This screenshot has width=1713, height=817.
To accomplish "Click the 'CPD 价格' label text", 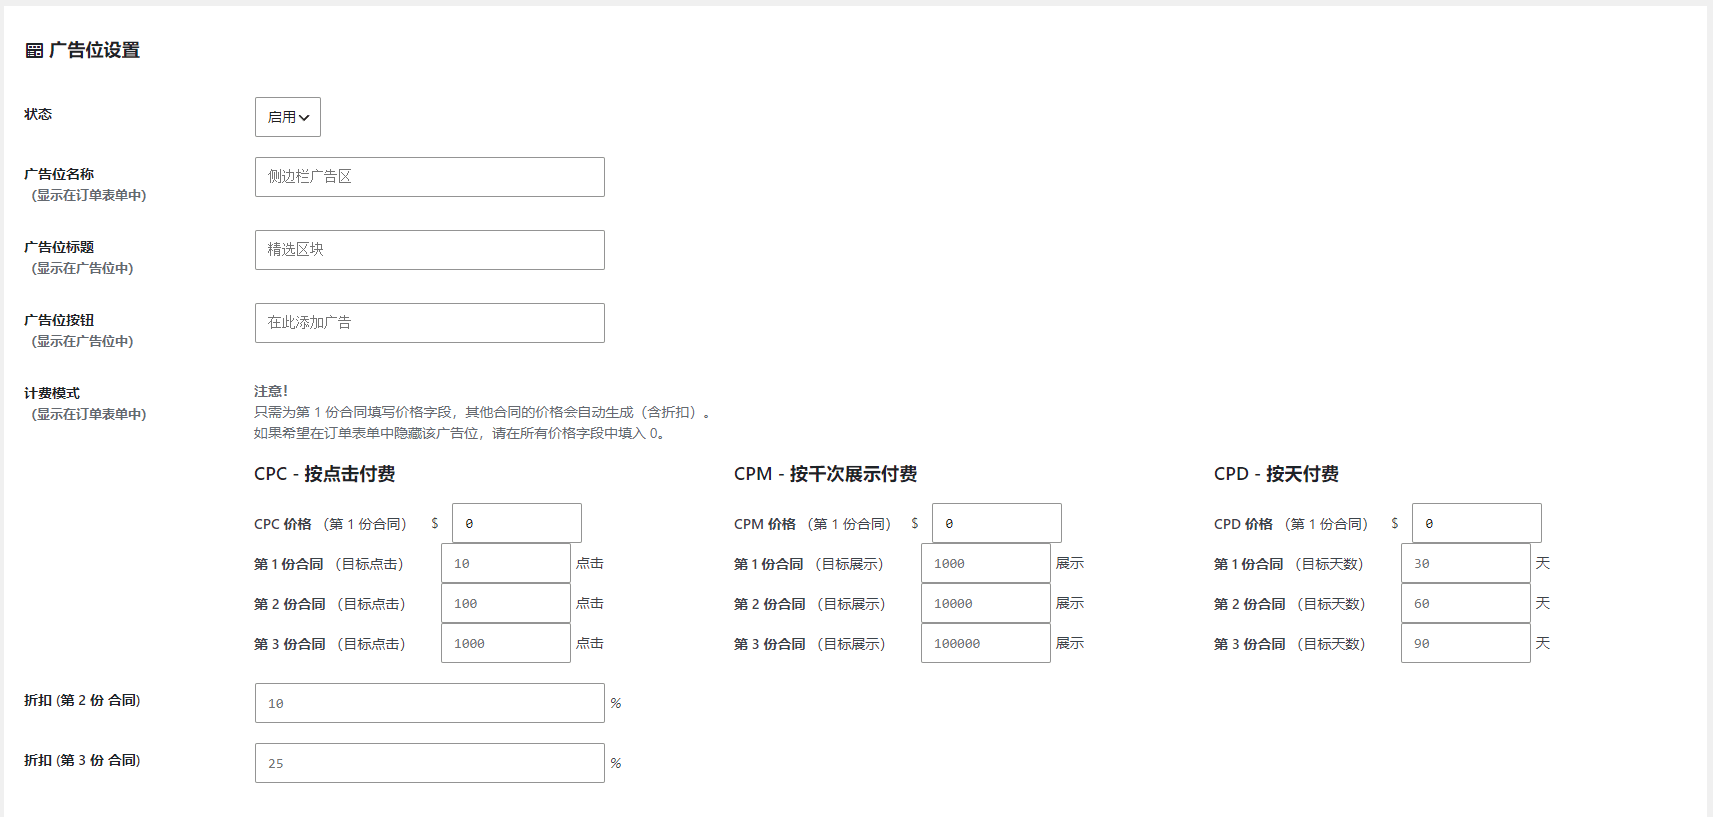I will [x=1244, y=524].
